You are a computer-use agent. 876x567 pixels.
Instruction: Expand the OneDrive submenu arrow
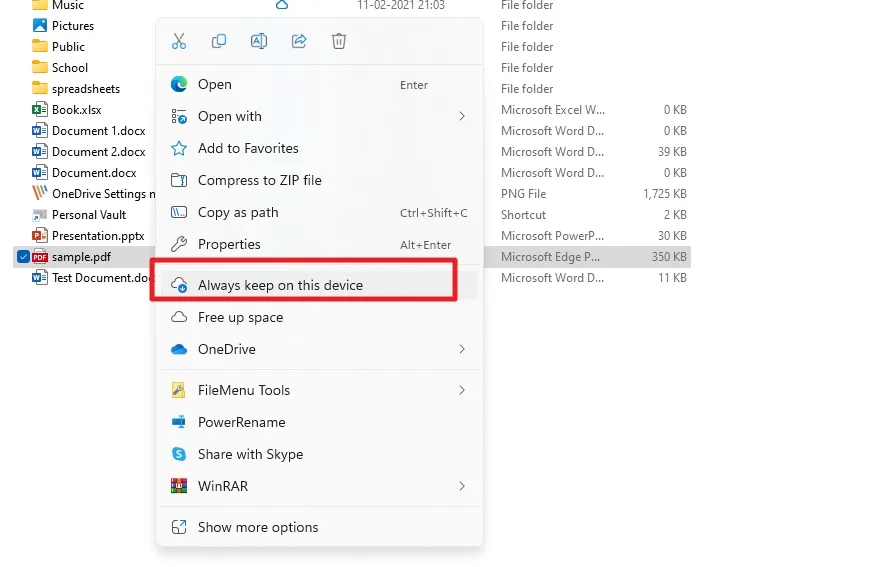point(462,349)
